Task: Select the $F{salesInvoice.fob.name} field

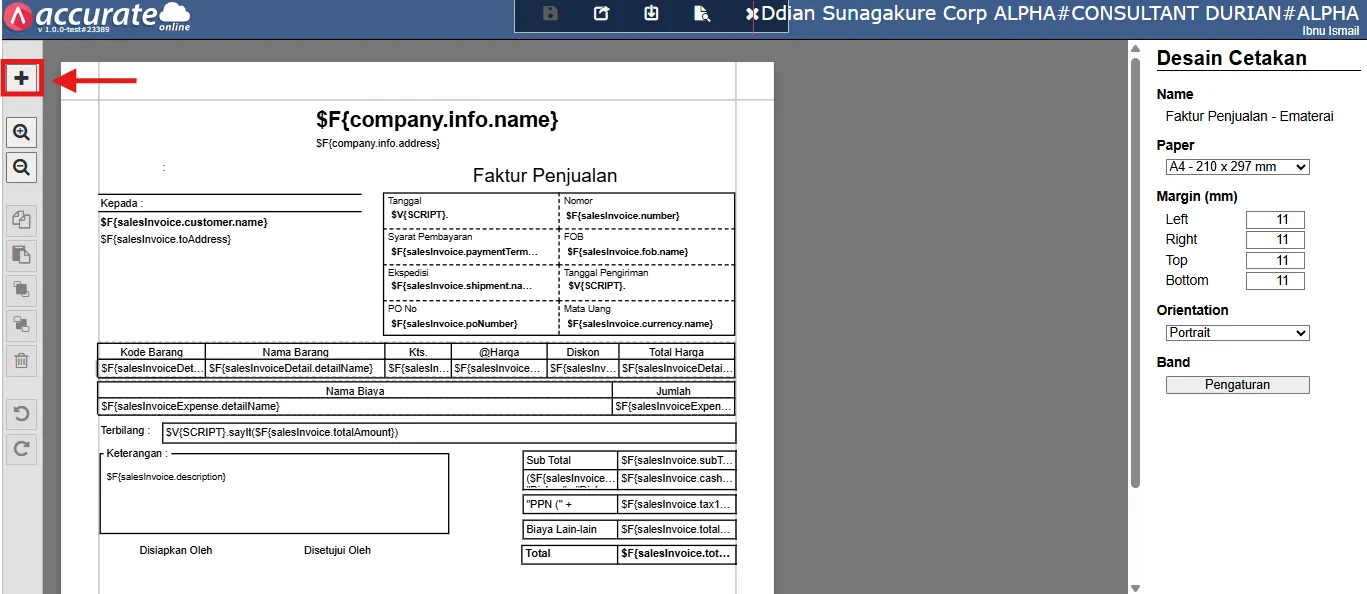Action: click(x=627, y=252)
